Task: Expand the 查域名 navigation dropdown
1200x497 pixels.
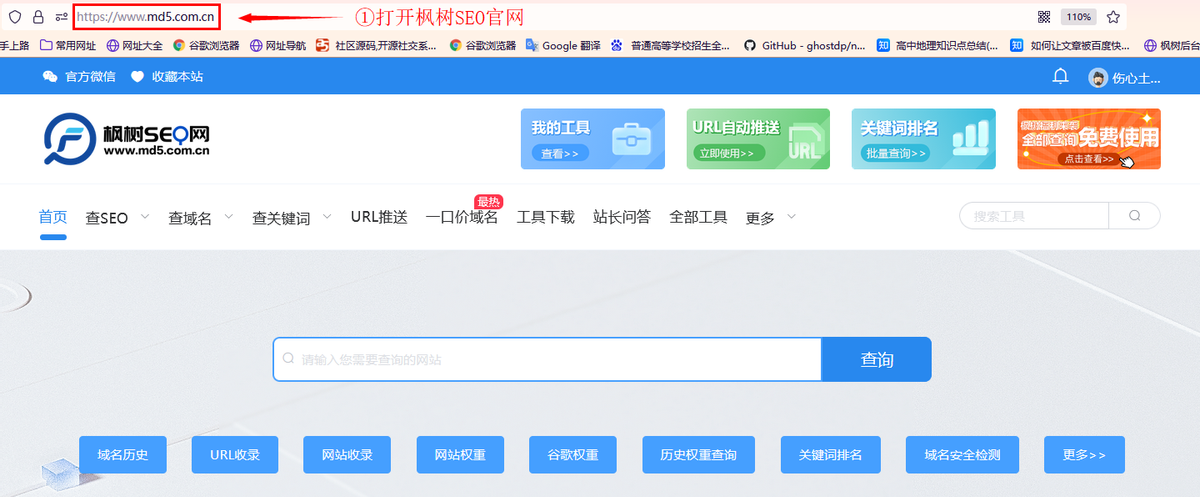Action: click(200, 217)
